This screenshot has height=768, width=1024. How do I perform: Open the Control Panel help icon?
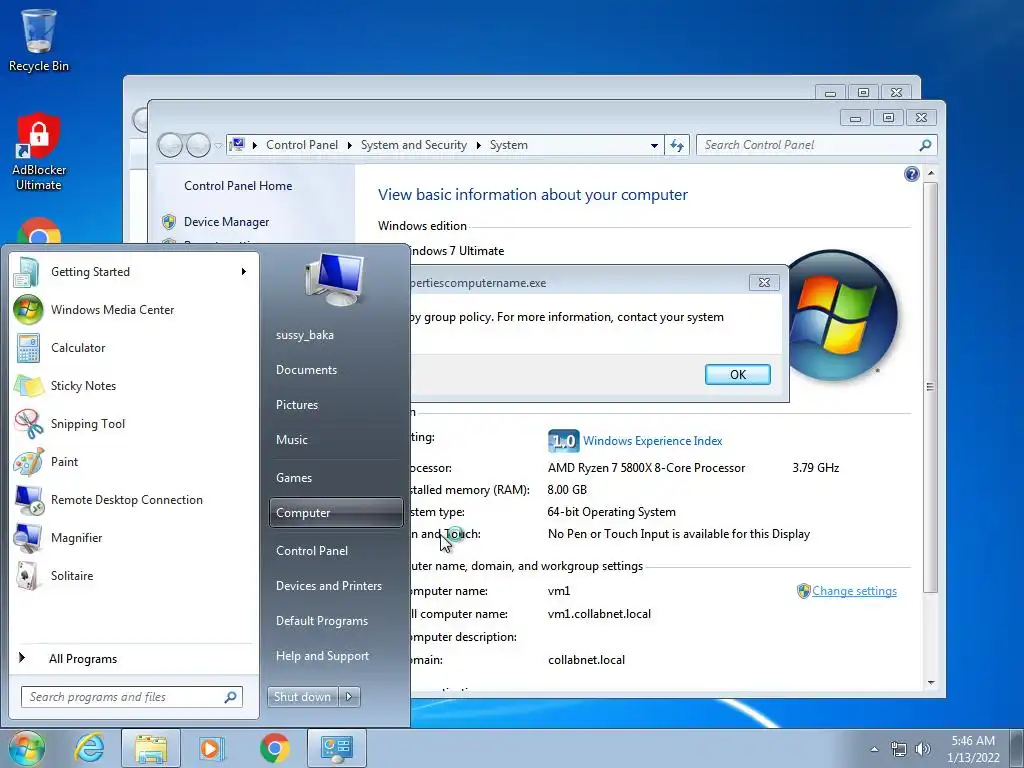(912, 174)
